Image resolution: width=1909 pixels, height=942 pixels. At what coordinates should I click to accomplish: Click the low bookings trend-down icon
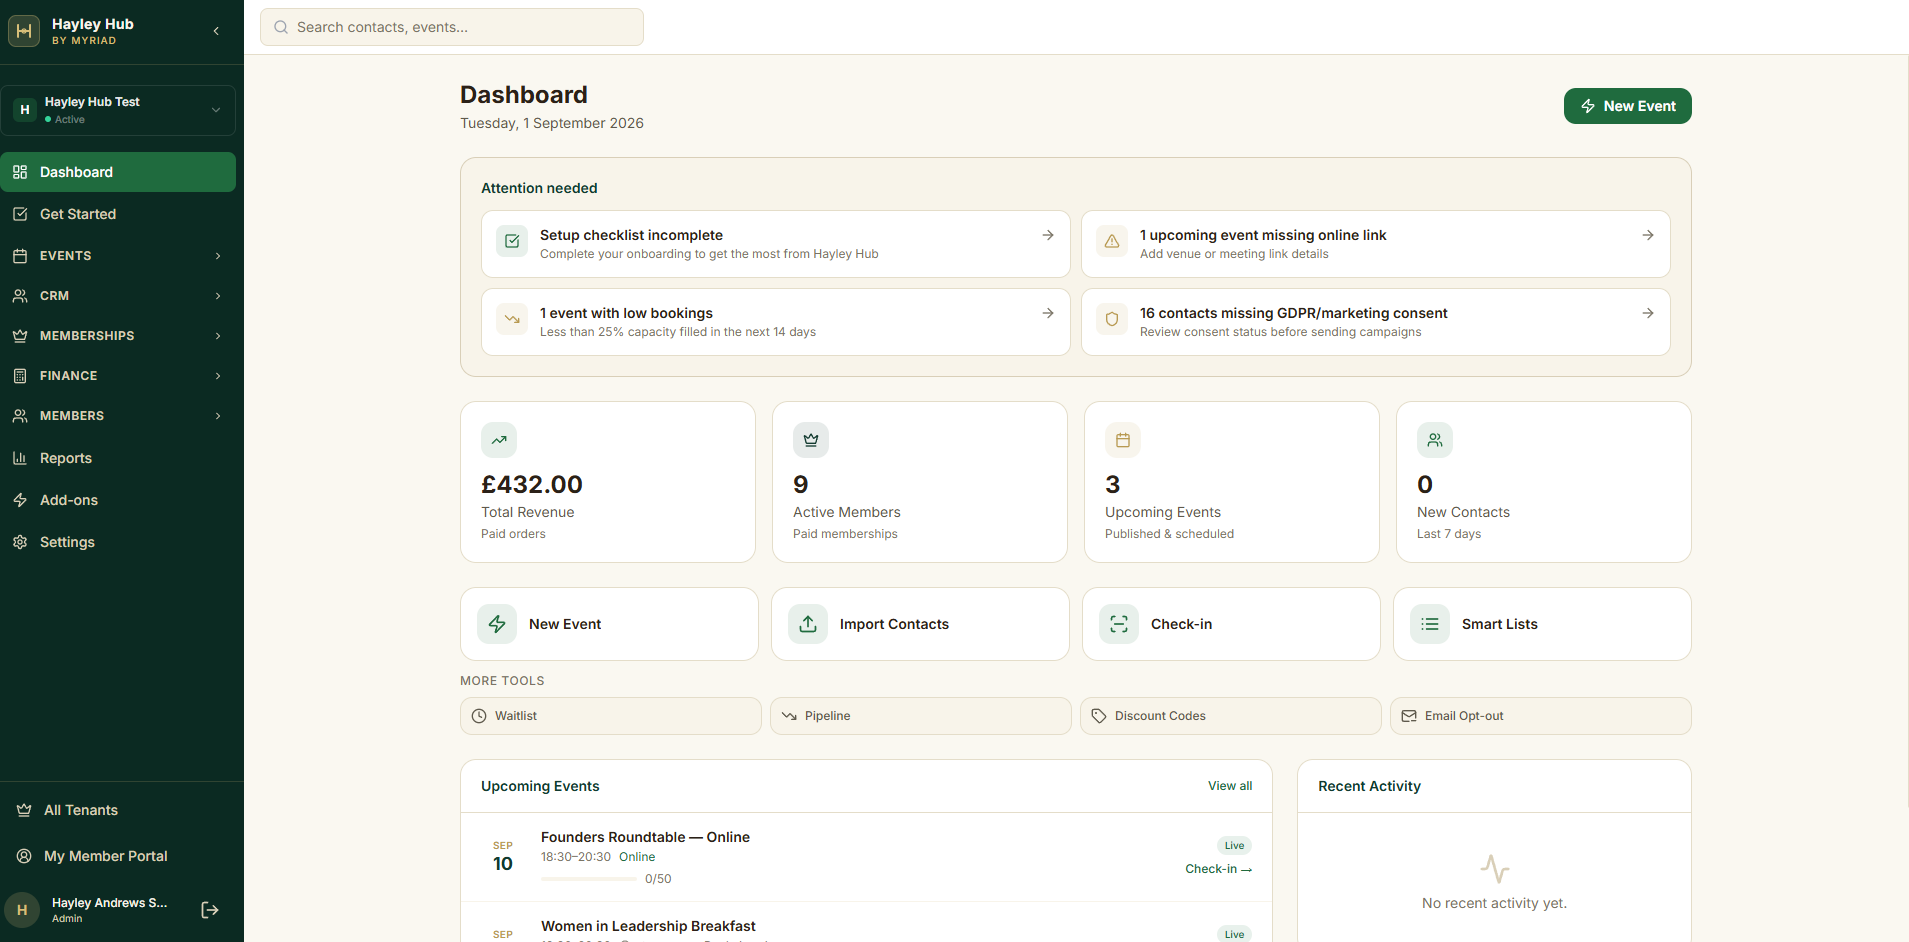point(512,319)
